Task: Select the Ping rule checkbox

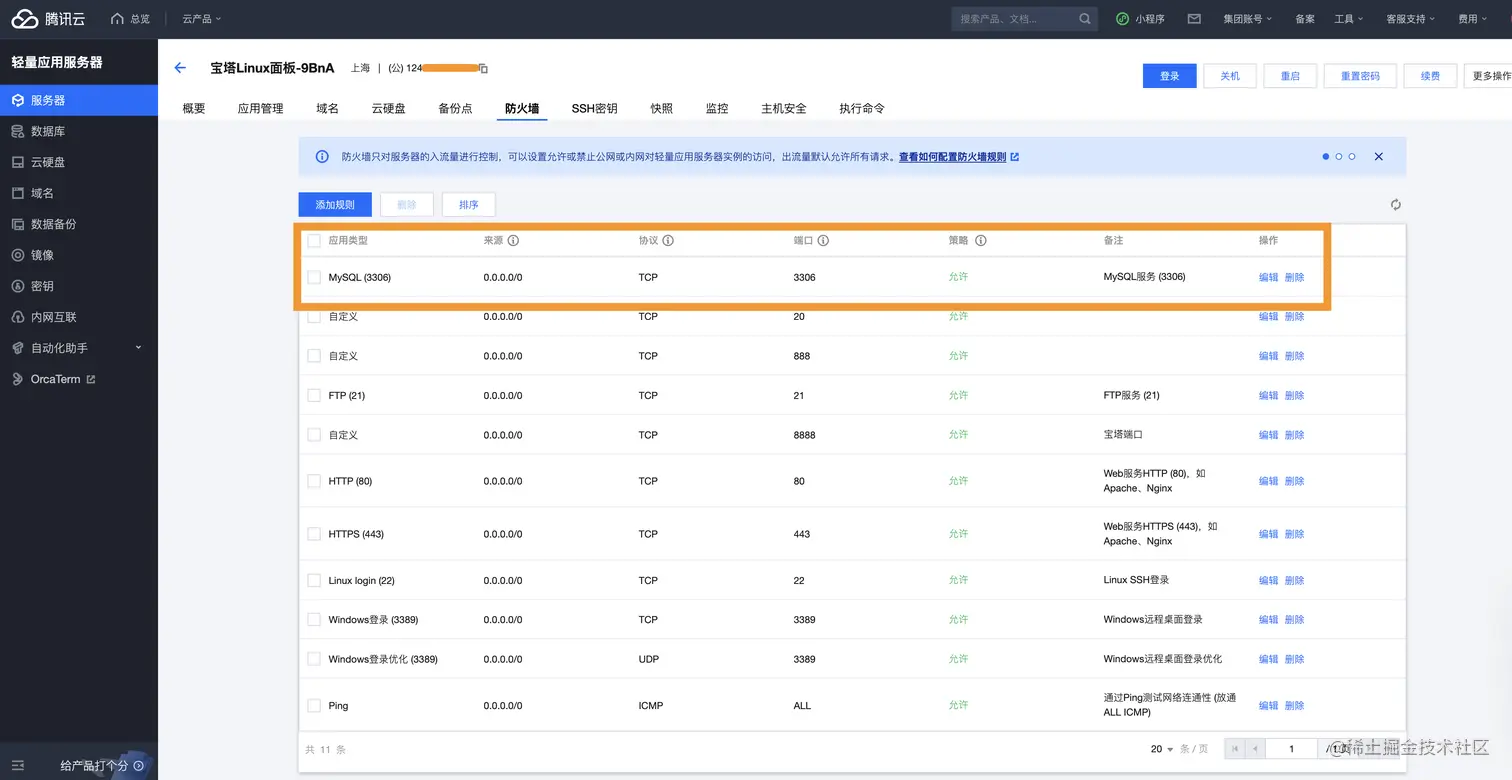Action: (x=314, y=706)
